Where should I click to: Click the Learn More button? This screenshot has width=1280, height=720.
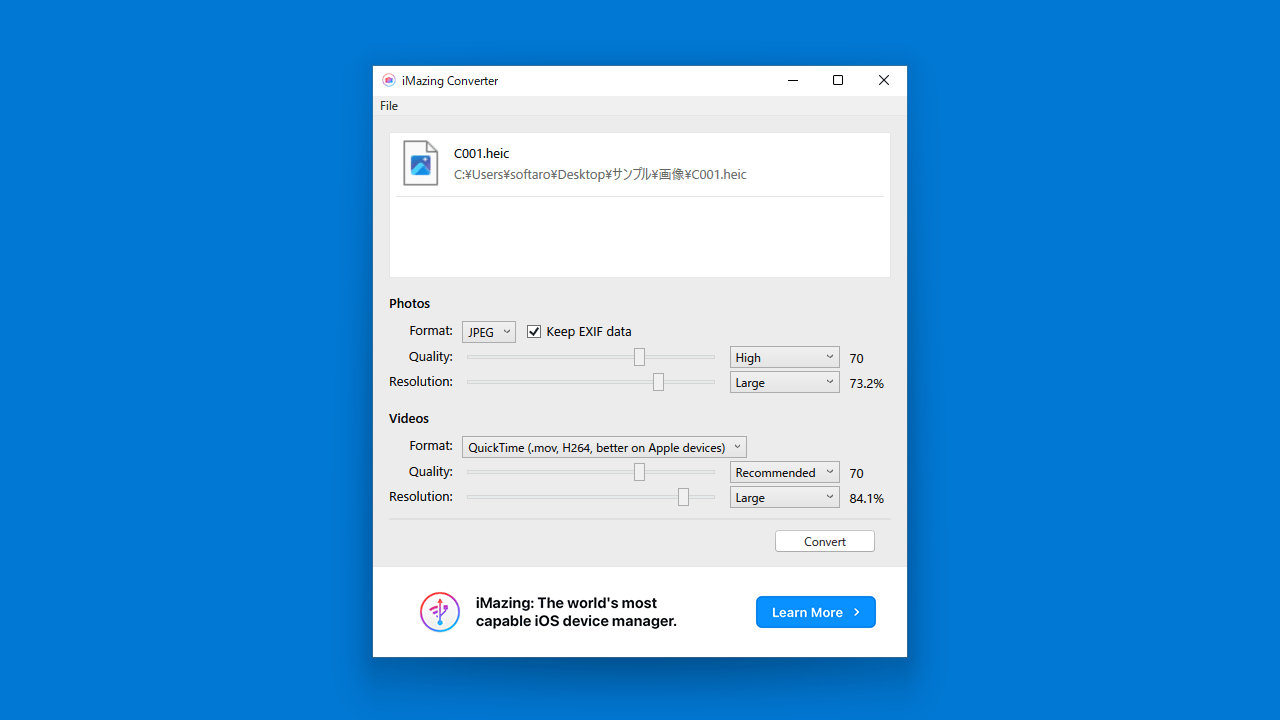click(x=816, y=612)
